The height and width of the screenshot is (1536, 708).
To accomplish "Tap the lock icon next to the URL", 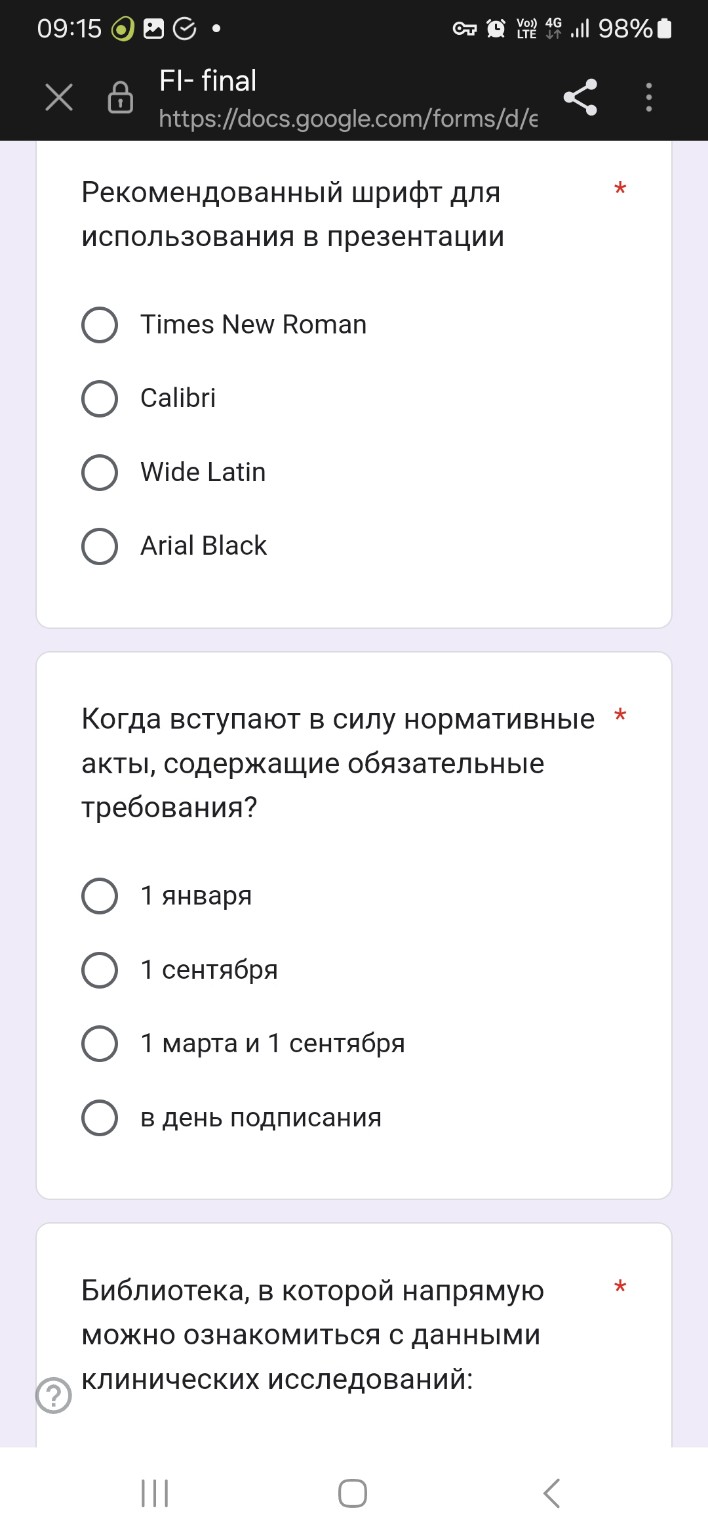I will click(x=118, y=97).
